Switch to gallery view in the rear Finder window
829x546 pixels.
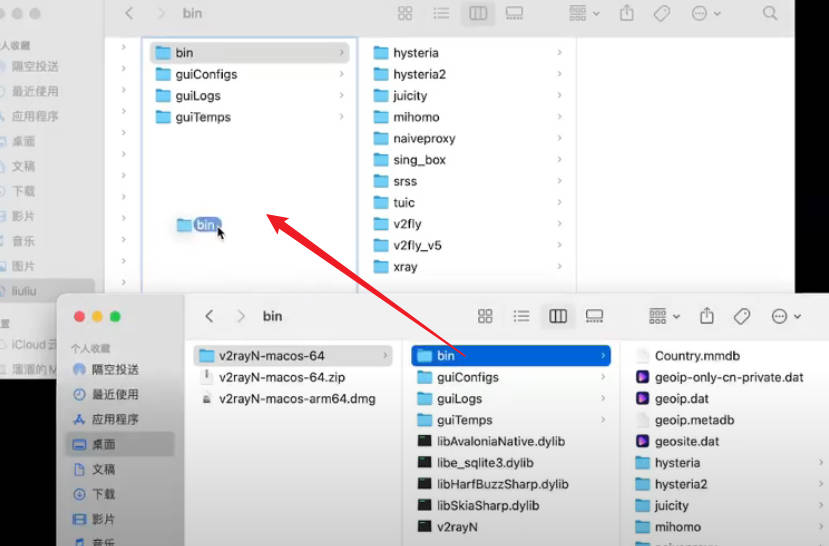(x=514, y=13)
